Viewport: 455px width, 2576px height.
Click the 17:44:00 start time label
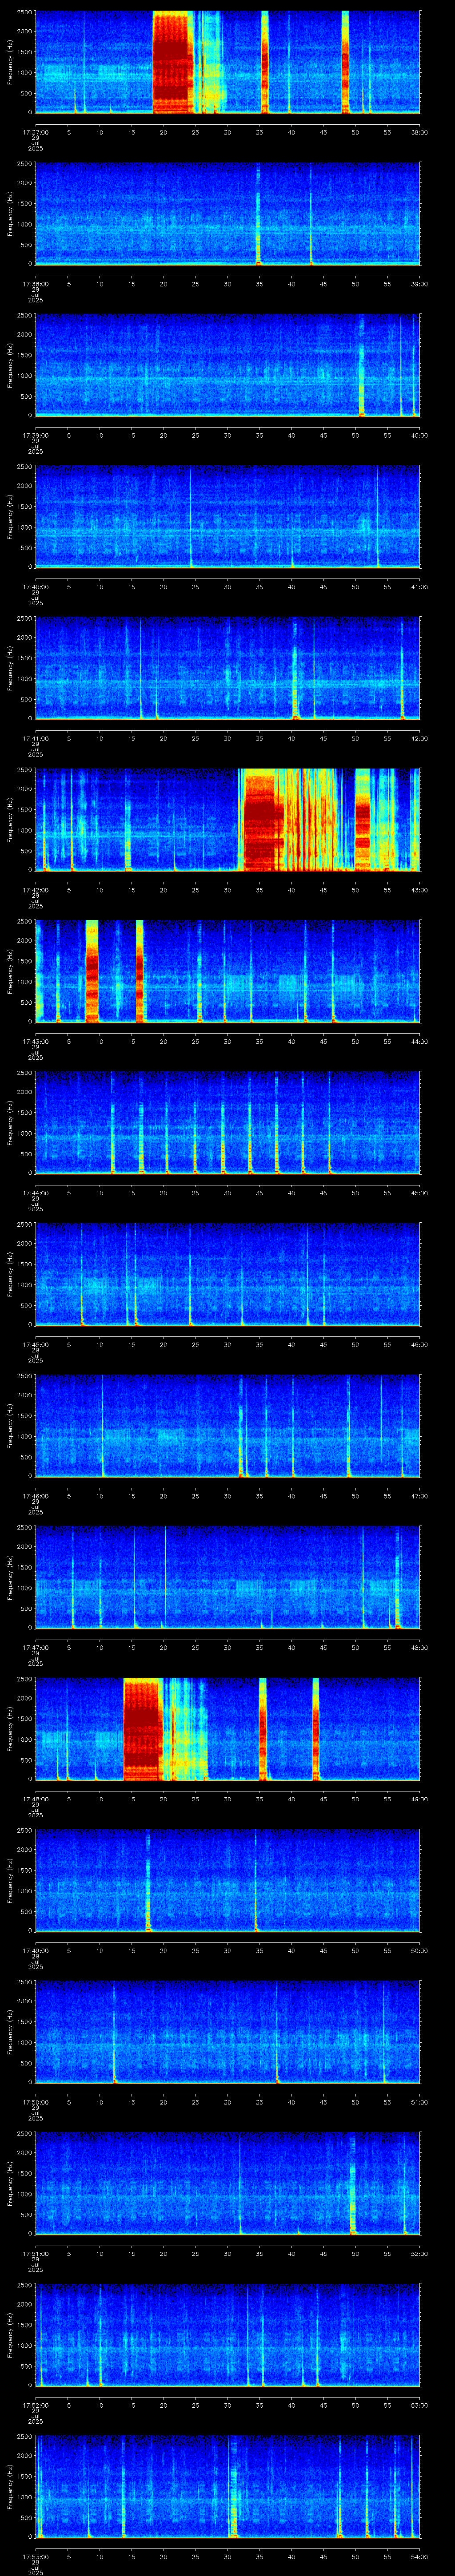35,1193
